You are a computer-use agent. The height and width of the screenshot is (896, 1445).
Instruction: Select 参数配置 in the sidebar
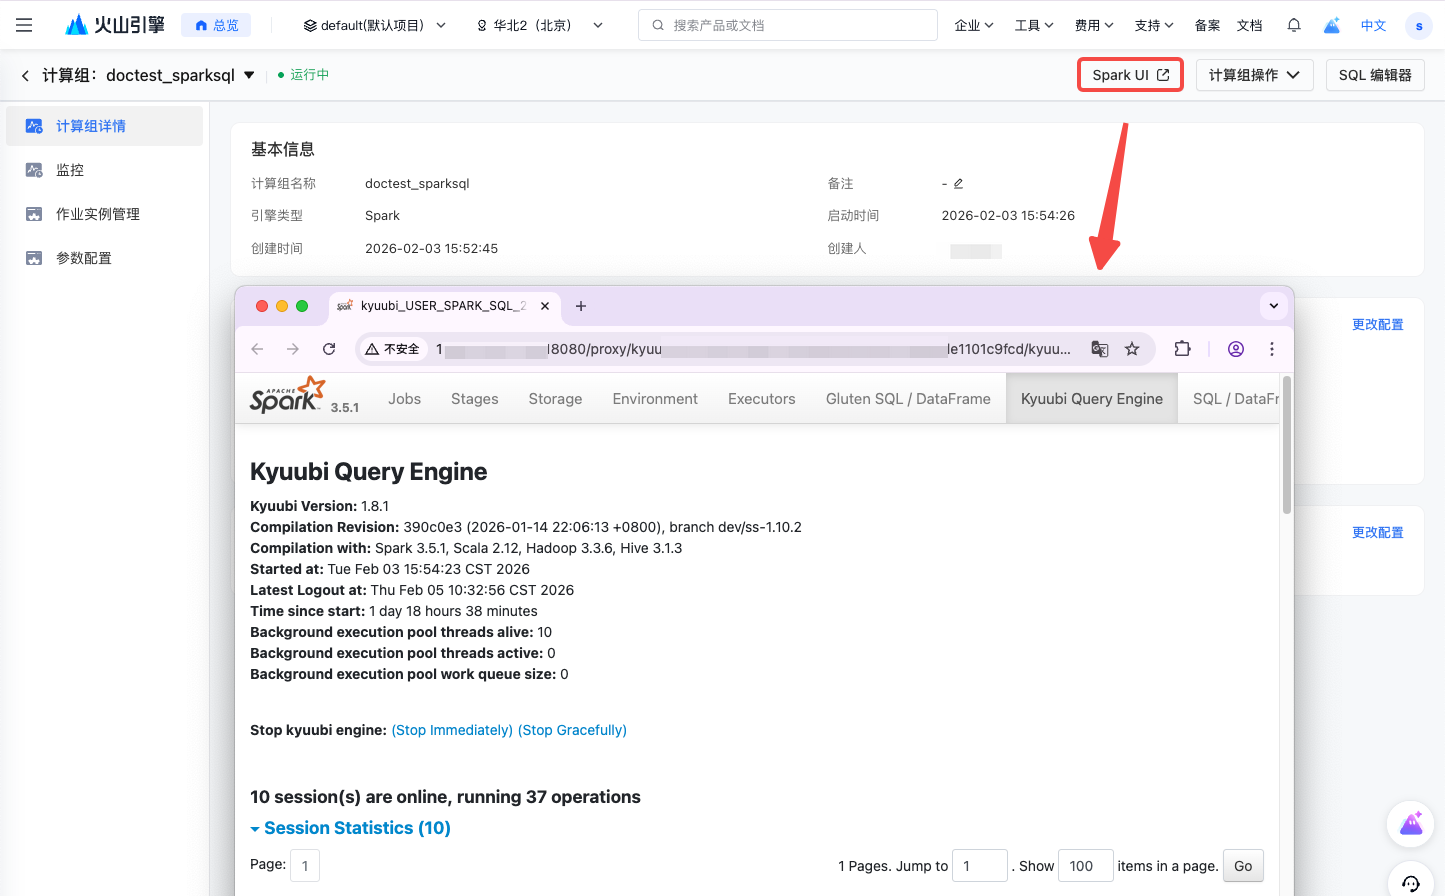pyautogui.click(x=105, y=258)
